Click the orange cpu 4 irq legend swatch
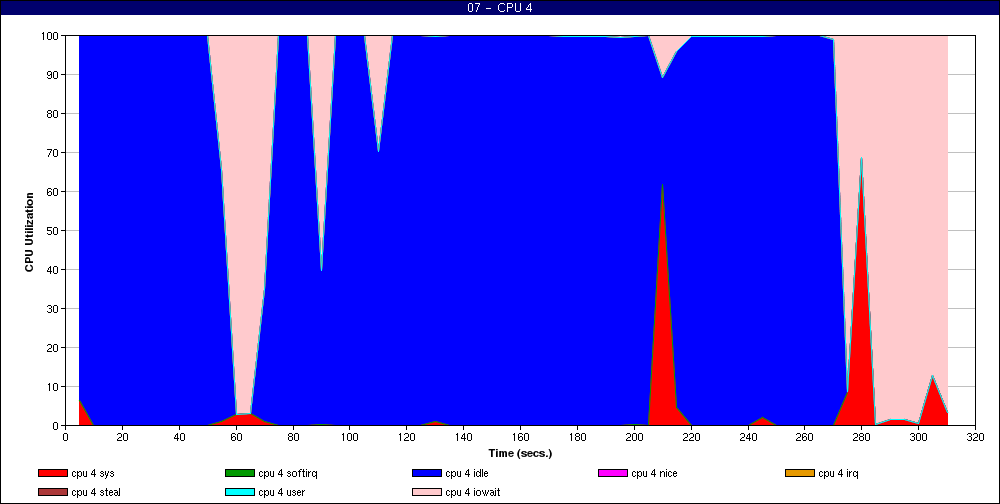Image resolution: width=1000 pixels, height=504 pixels. [799, 473]
